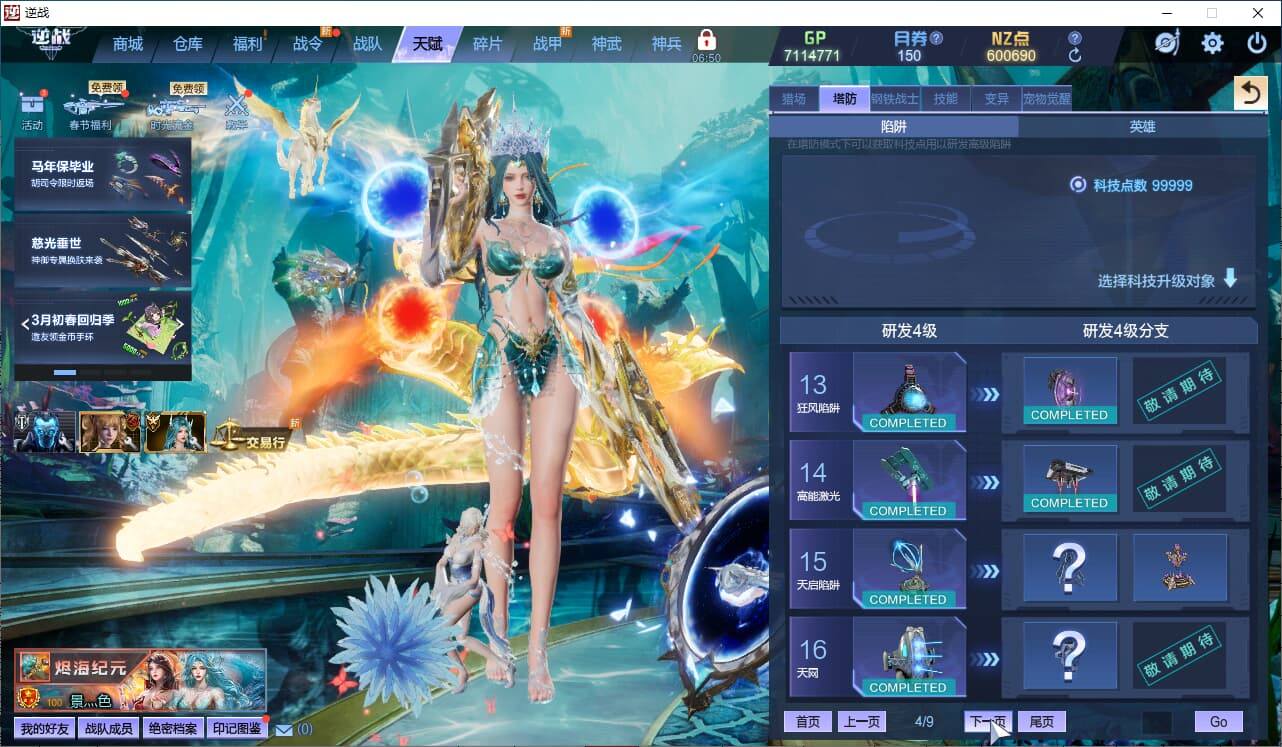Switch to the 战甲 armor tab
Image resolution: width=1282 pixels, height=747 pixels.
[547, 44]
